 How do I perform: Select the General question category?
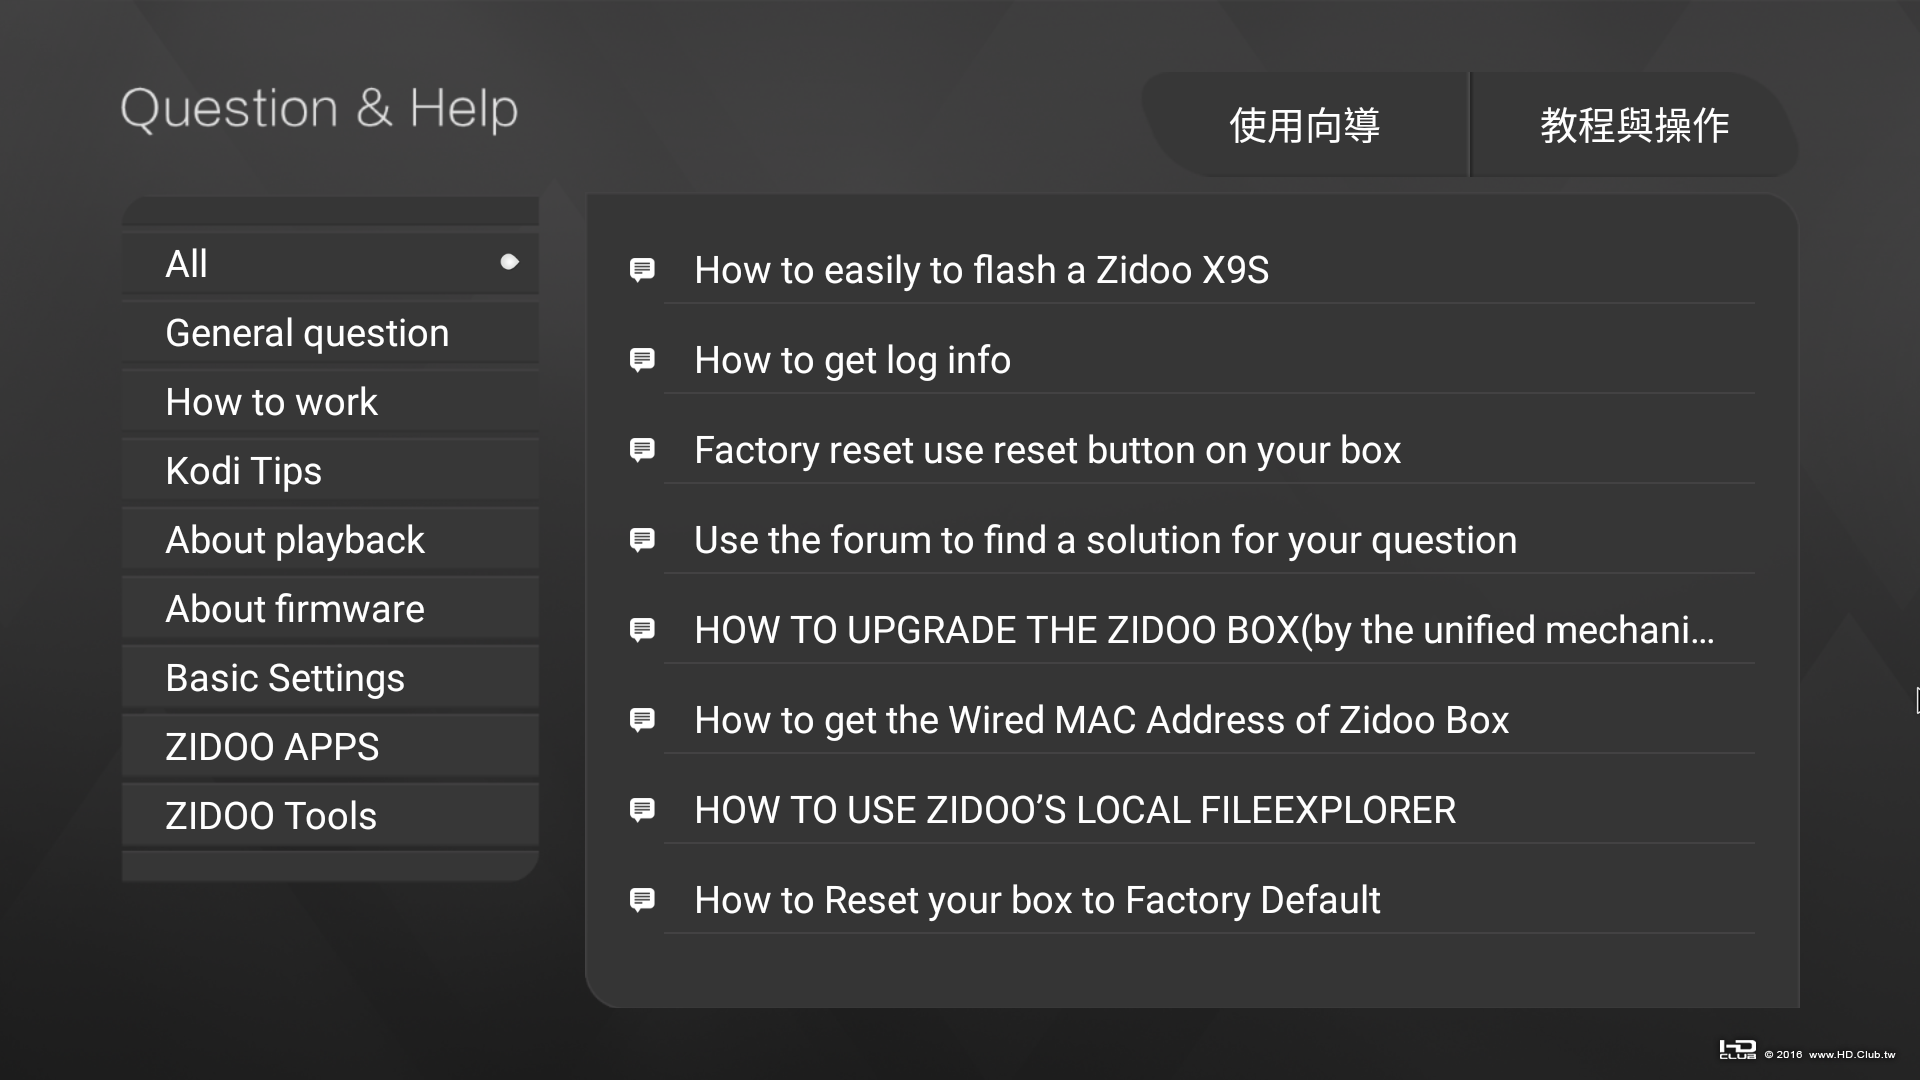(307, 333)
